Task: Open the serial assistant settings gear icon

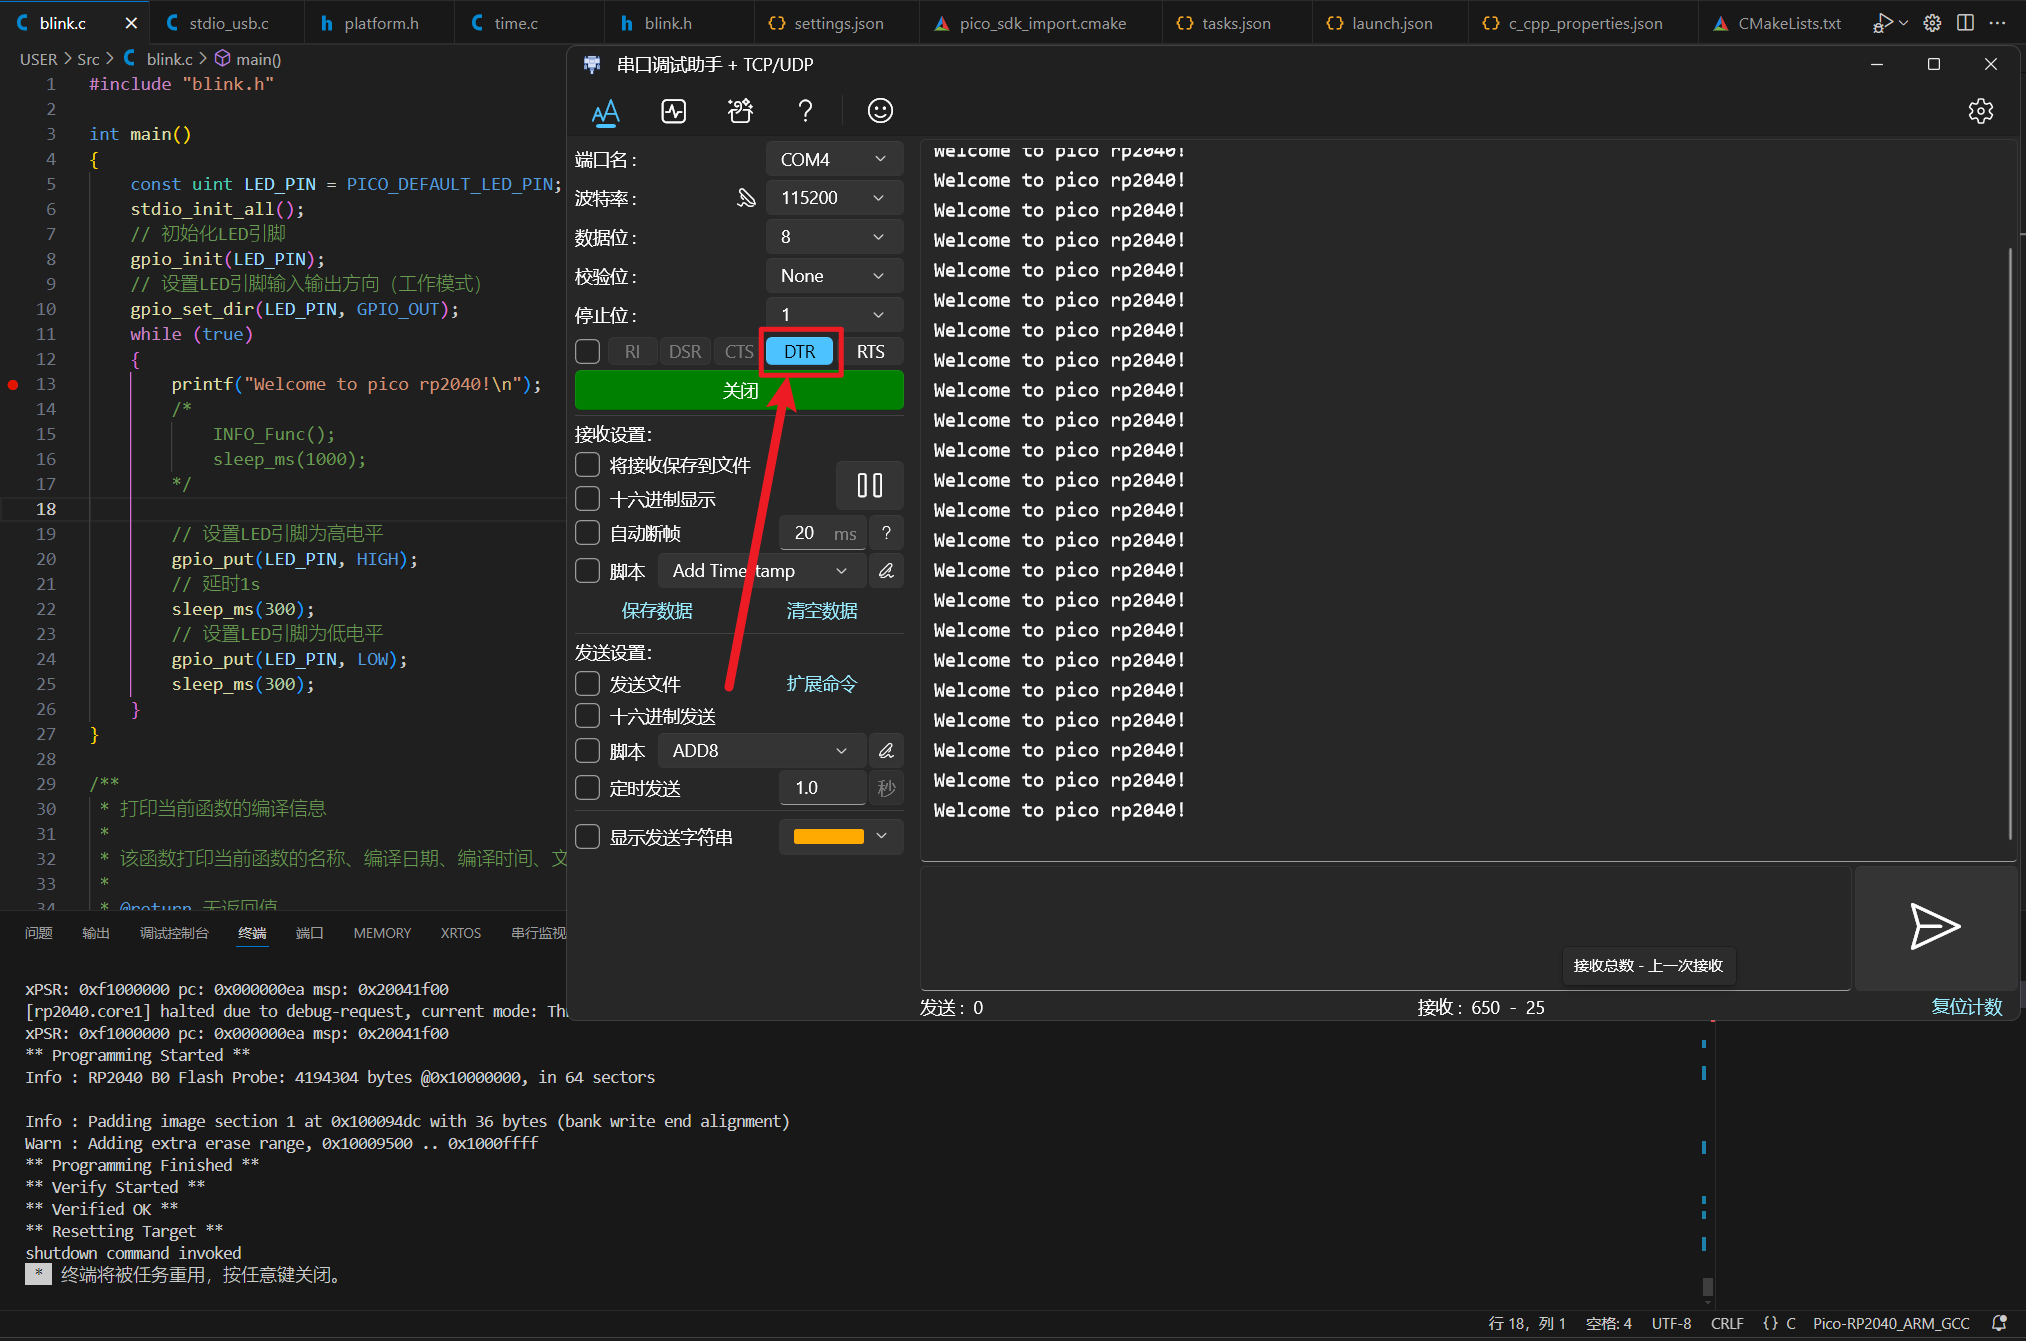Action: point(1982,111)
